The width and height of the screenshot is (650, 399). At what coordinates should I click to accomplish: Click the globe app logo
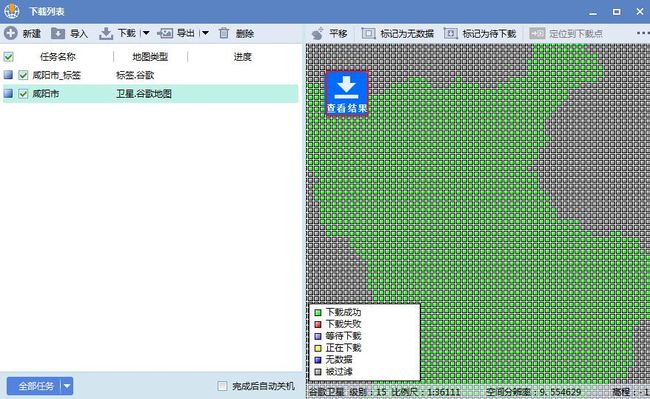[x=12, y=11]
